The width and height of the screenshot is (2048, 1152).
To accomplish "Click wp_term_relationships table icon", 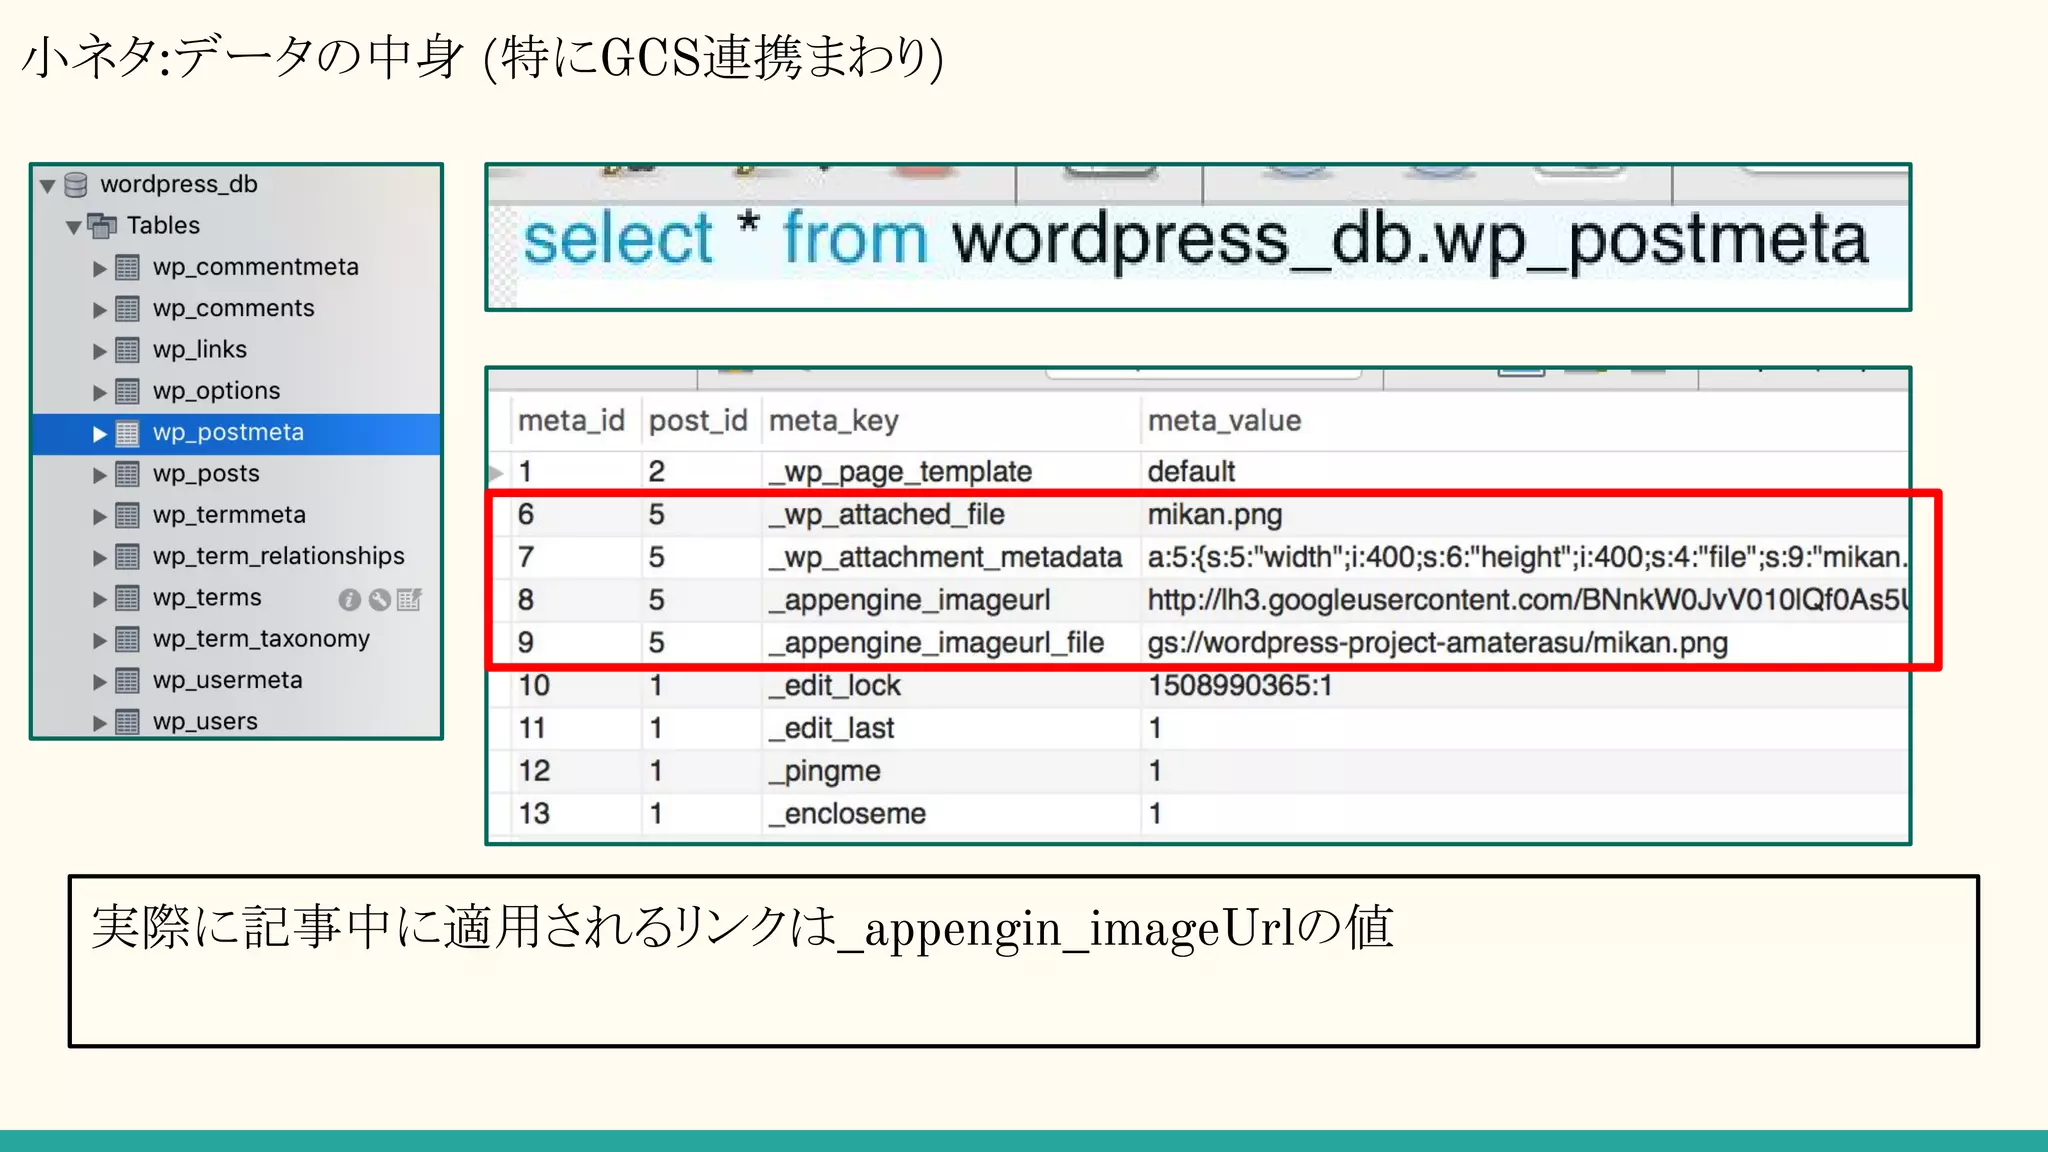I will pos(127,557).
